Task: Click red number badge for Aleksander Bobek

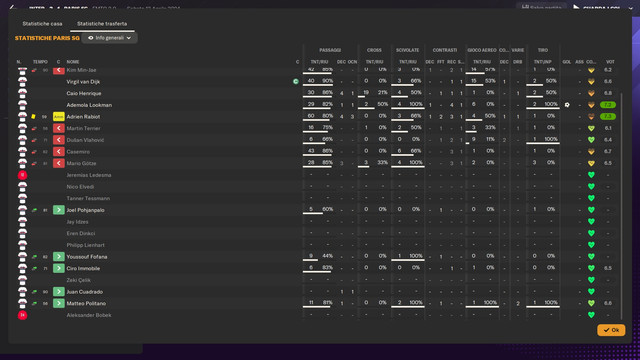Action: [22, 315]
